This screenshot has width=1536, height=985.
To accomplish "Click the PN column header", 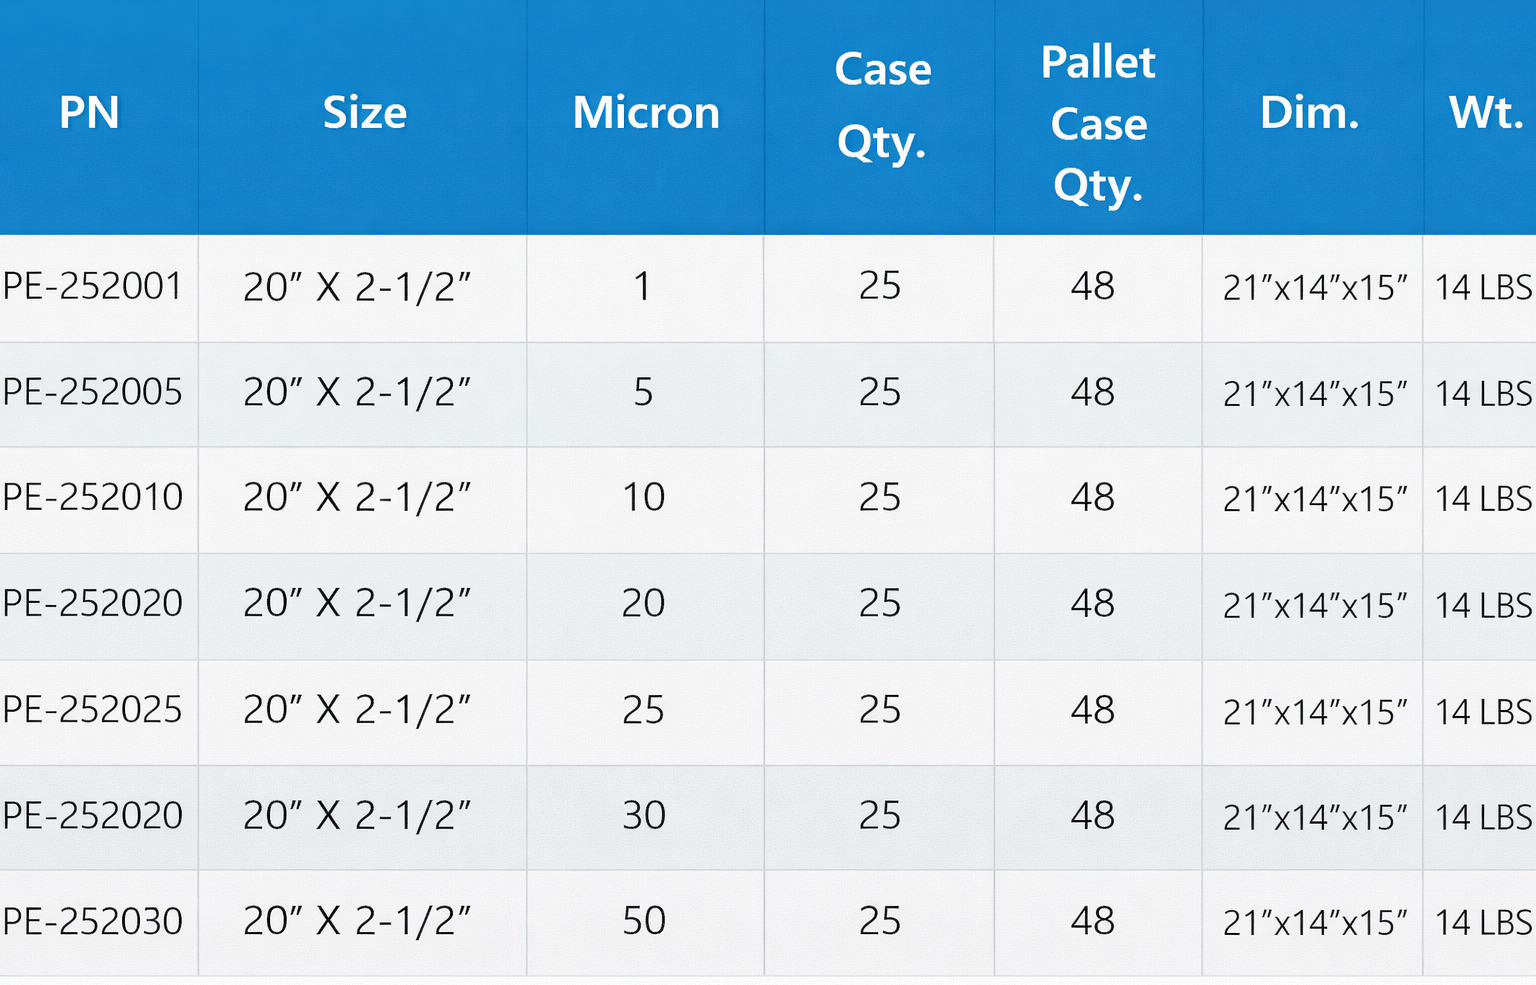I will [x=89, y=113].
